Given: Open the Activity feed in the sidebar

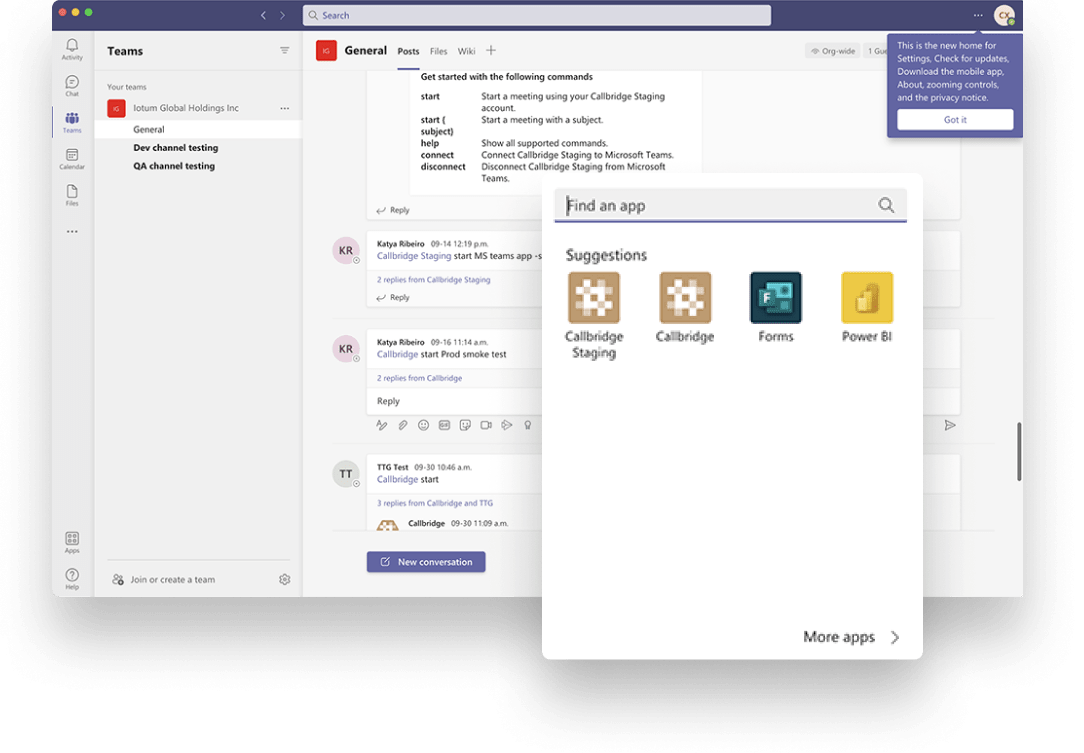Looking at the screenshot, I should (71, 48).
